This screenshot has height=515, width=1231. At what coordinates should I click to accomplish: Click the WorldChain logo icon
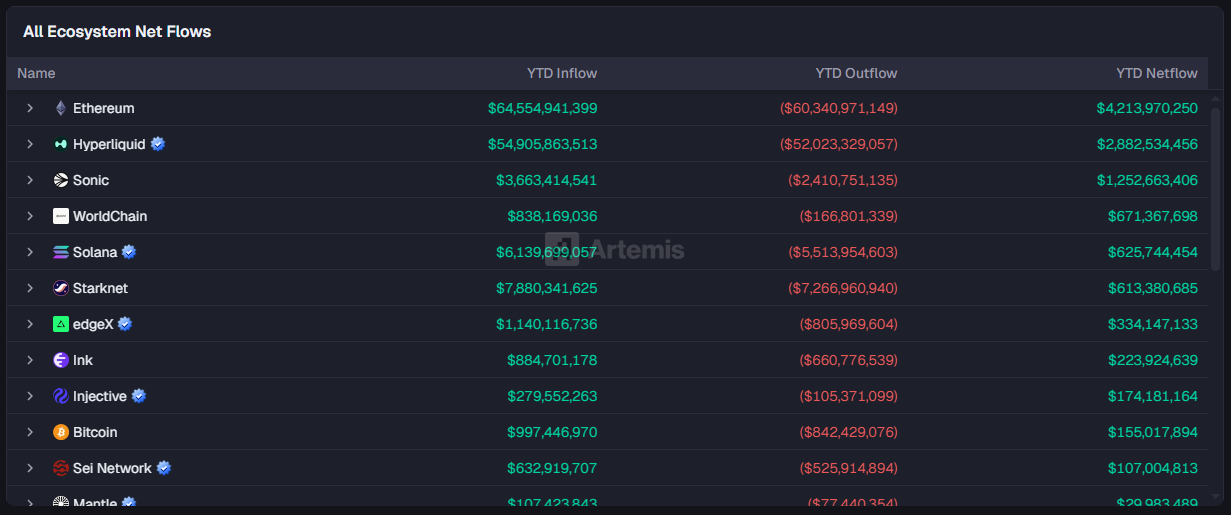tap(61, 216)
